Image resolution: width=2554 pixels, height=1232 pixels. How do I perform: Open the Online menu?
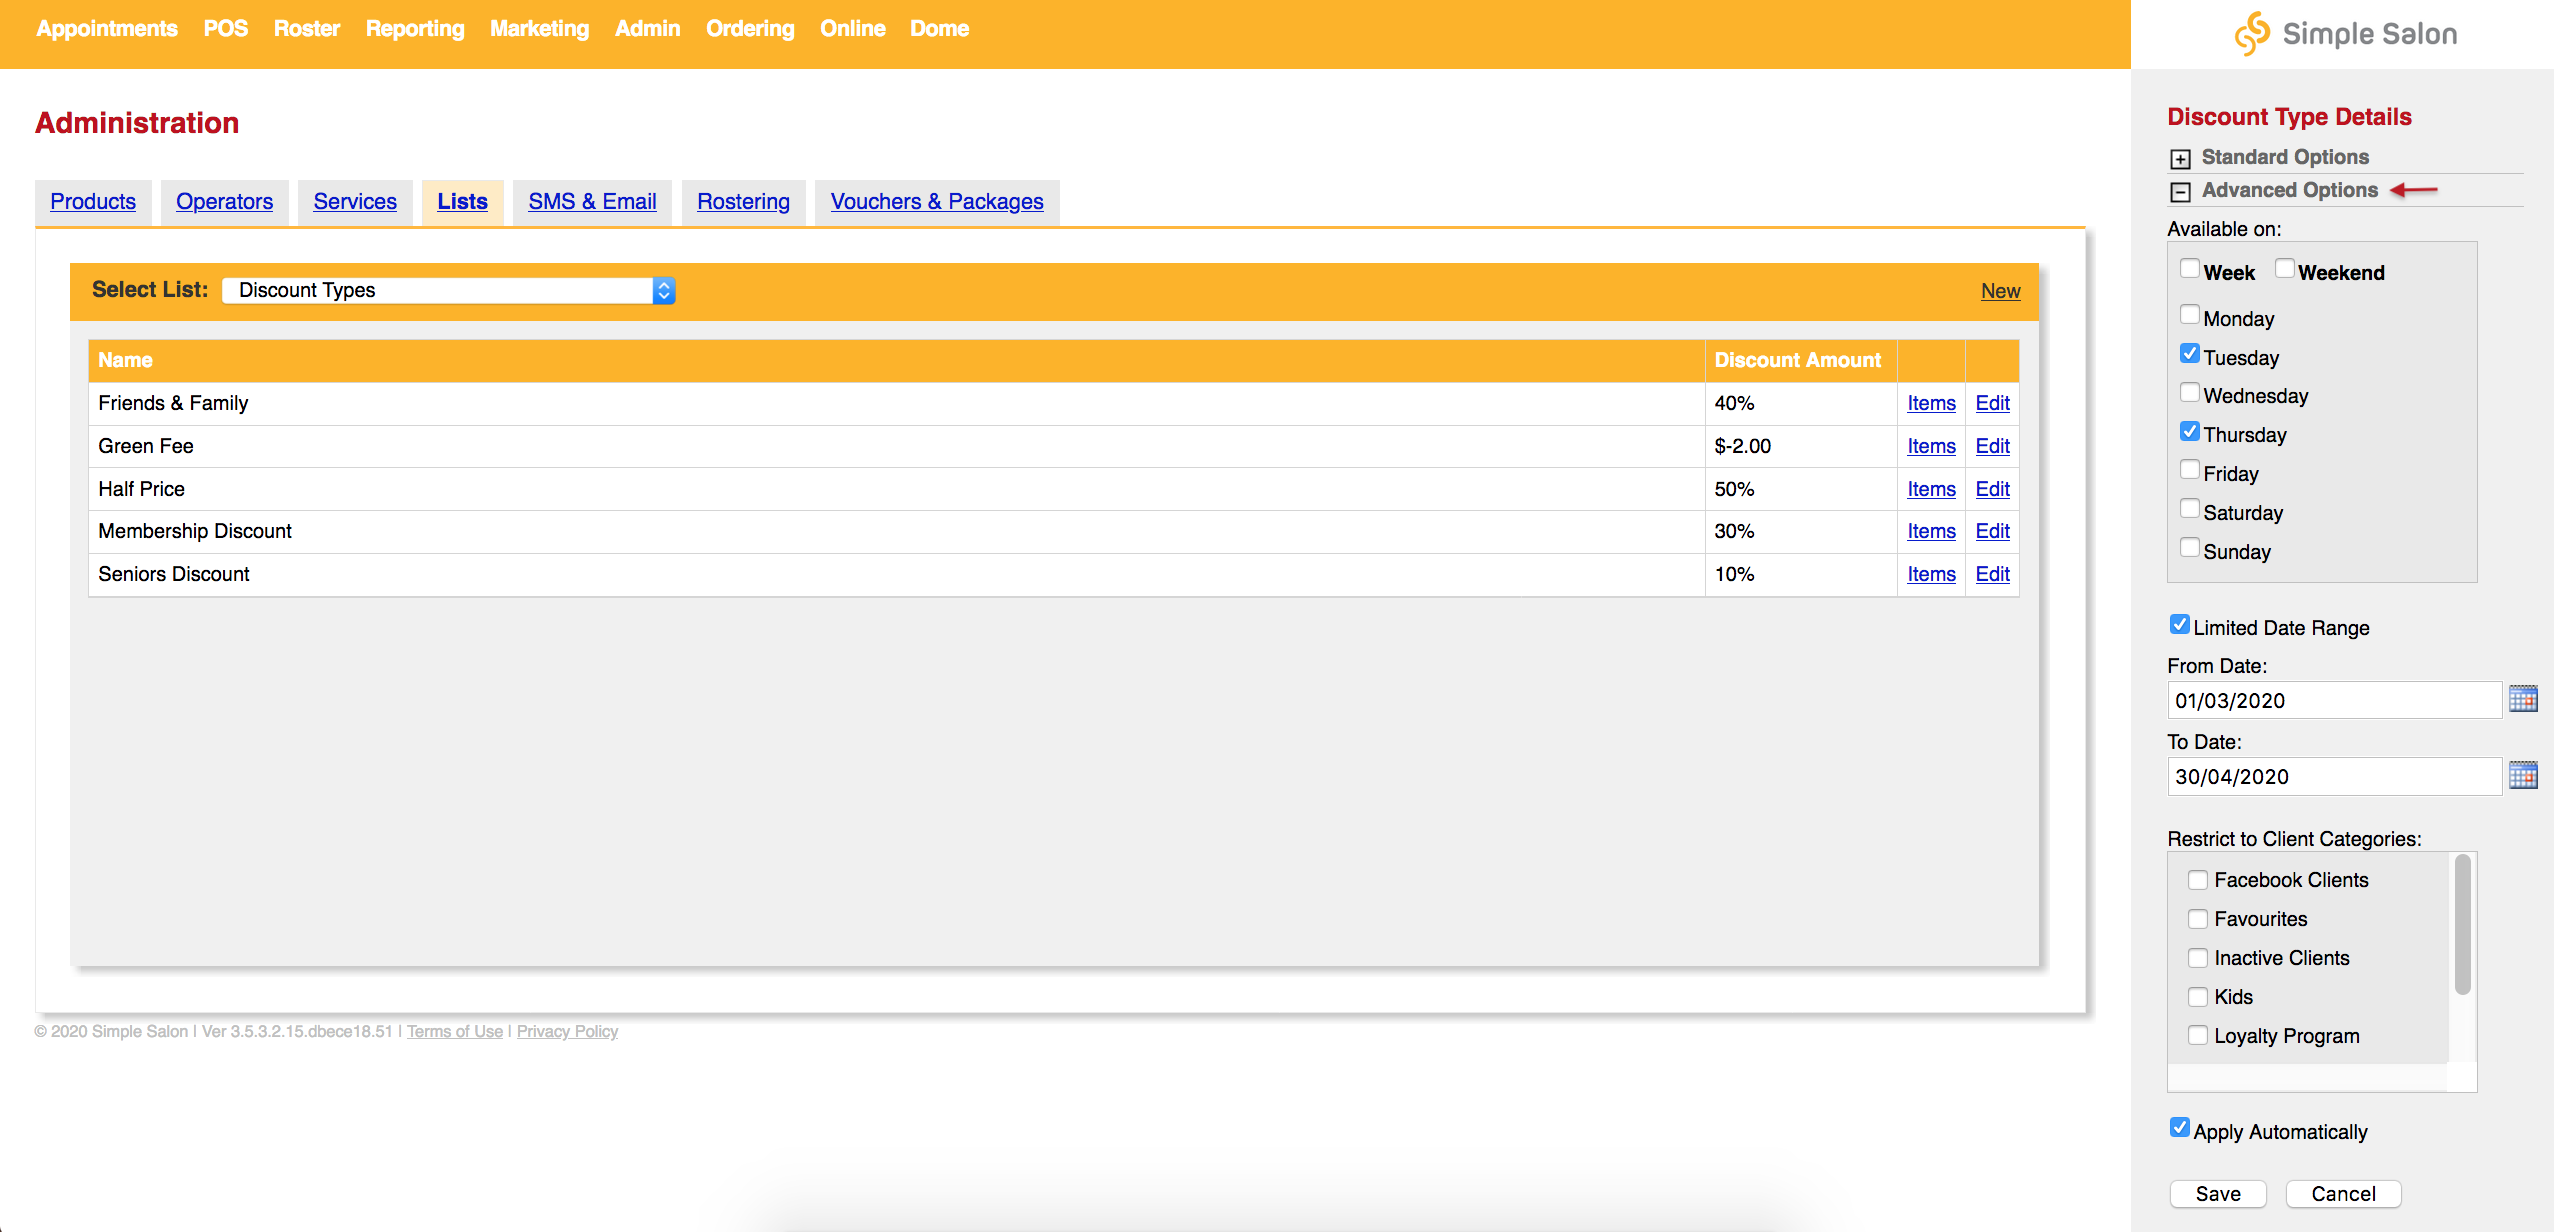(853, 28)
